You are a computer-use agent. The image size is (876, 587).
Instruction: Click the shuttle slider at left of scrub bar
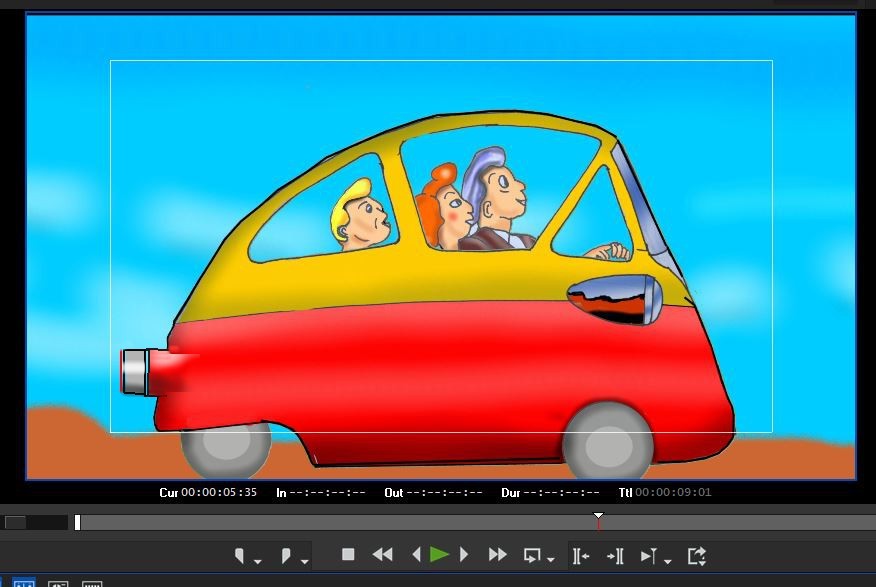click(x=16, y=522)
